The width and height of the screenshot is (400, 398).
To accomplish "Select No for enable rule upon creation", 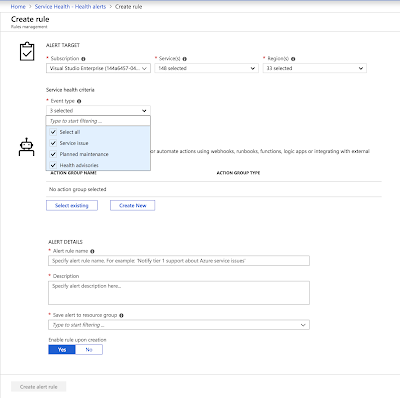I will [x=89, y=350].
